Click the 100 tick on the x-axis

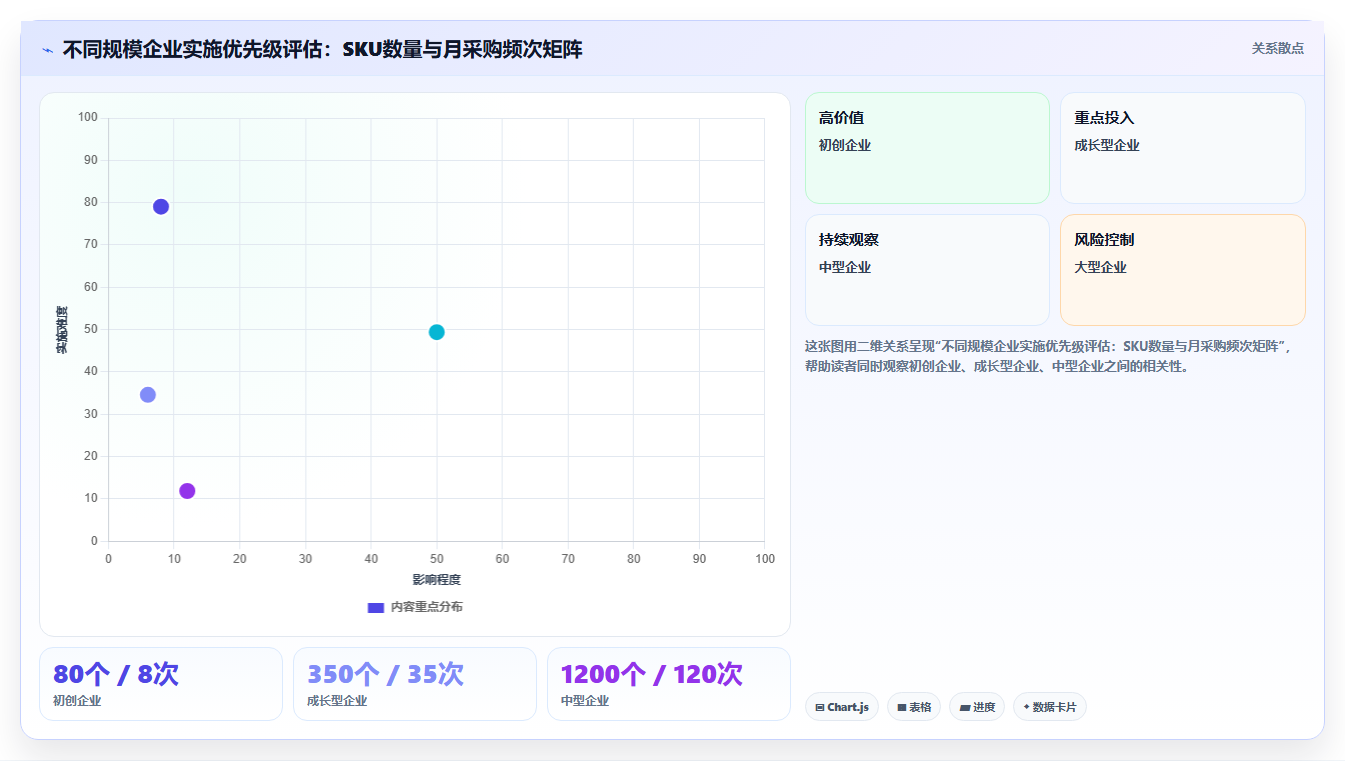765,559
